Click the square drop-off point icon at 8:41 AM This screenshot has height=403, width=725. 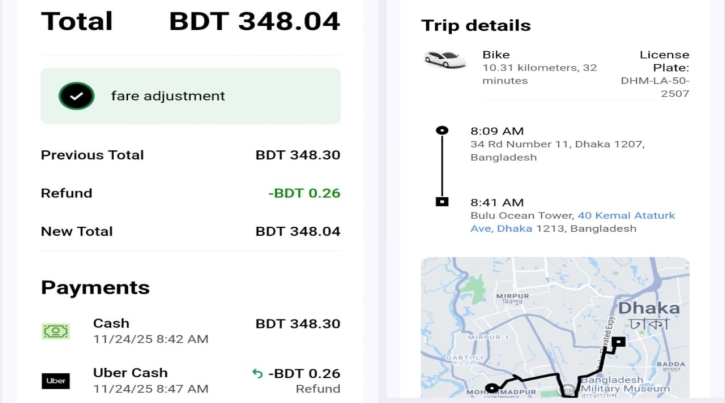tap(442, 202)
